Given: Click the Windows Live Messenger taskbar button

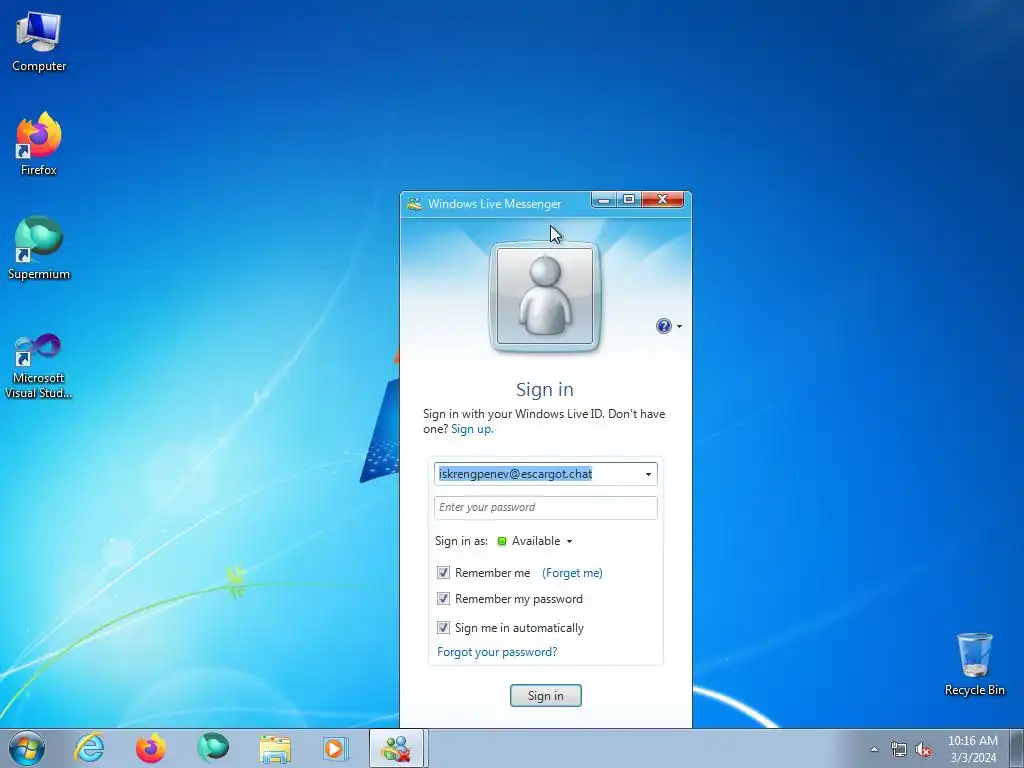Looking at the screenshot, I should (x=397, y=748).
